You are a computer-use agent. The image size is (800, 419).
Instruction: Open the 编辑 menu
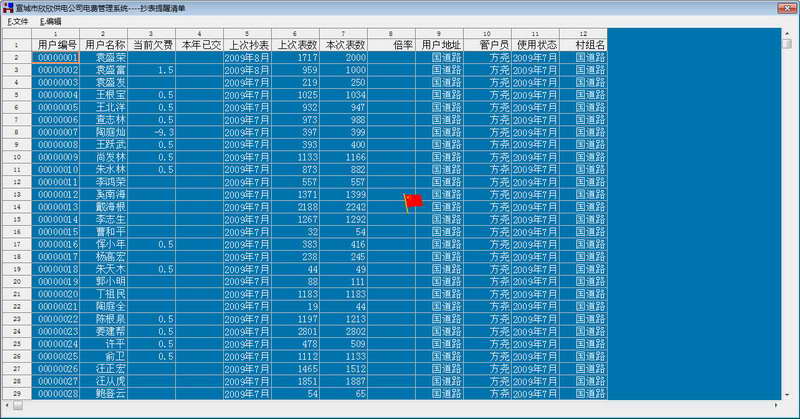(x=51, y=21)
